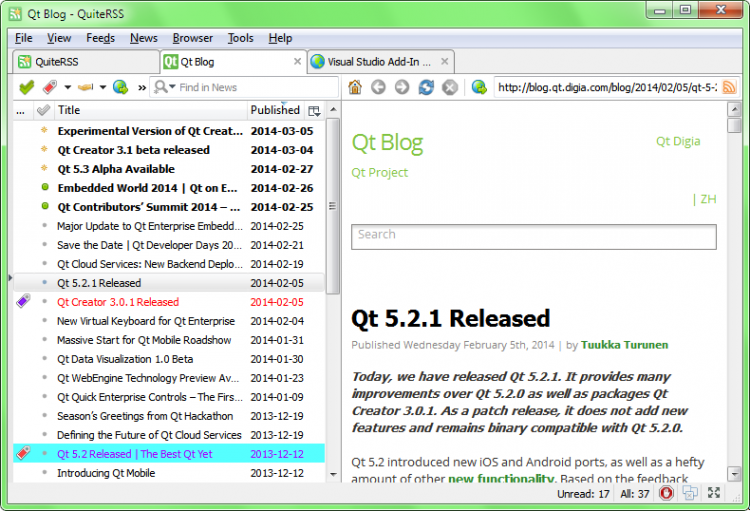
Task: Stop loading the page
Action: click(x=450, y=87)
